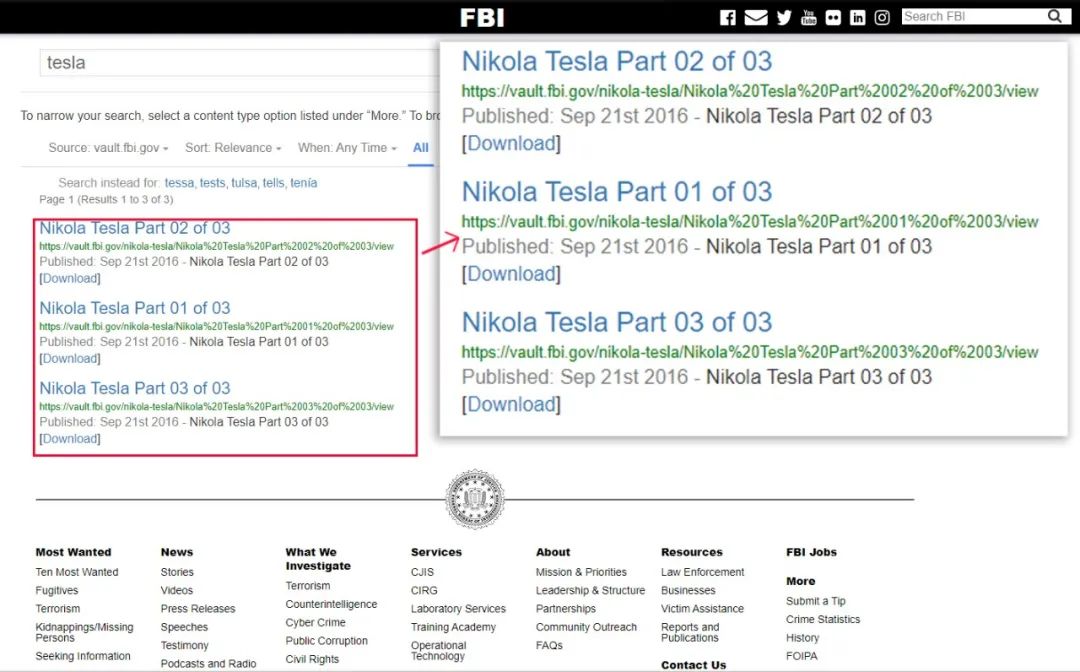Image resolution: width=1080 pixels, height=672 pixels.
Task: Open small Nikola Tesla Part 02 of 03 title
Action: tap(135, 228)
